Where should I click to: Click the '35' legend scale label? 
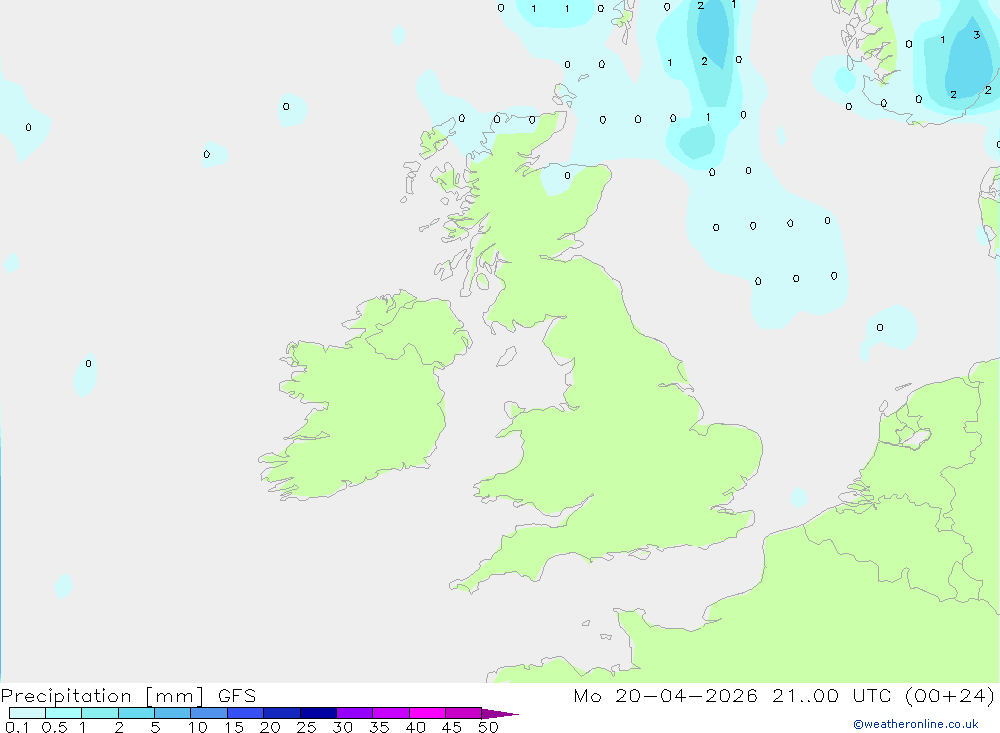pos(379,727)
